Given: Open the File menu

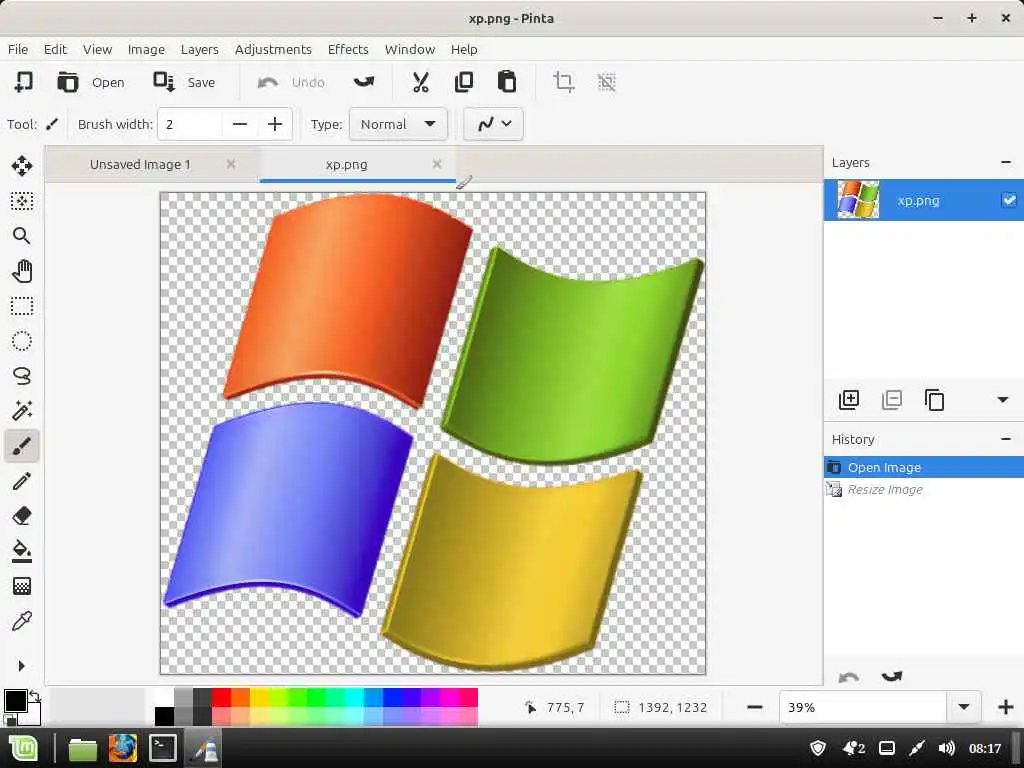Looking at the screenshot, I should click(18, 49).
